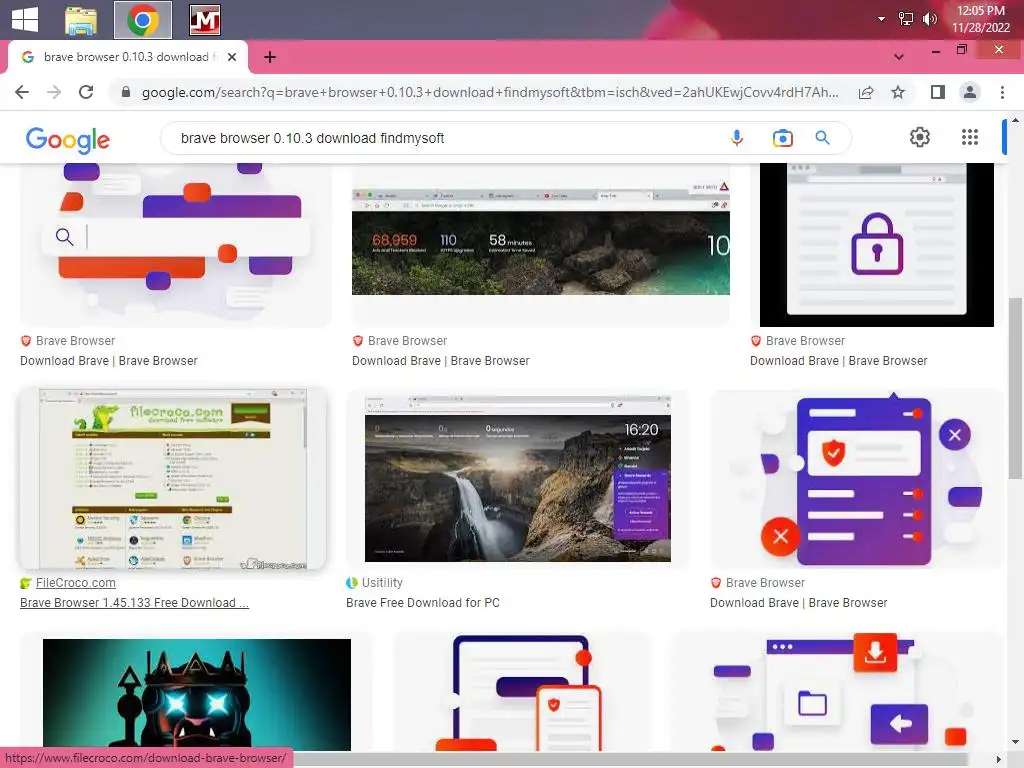Reload the current page
Screen dimensions: 1024x768
86,92
